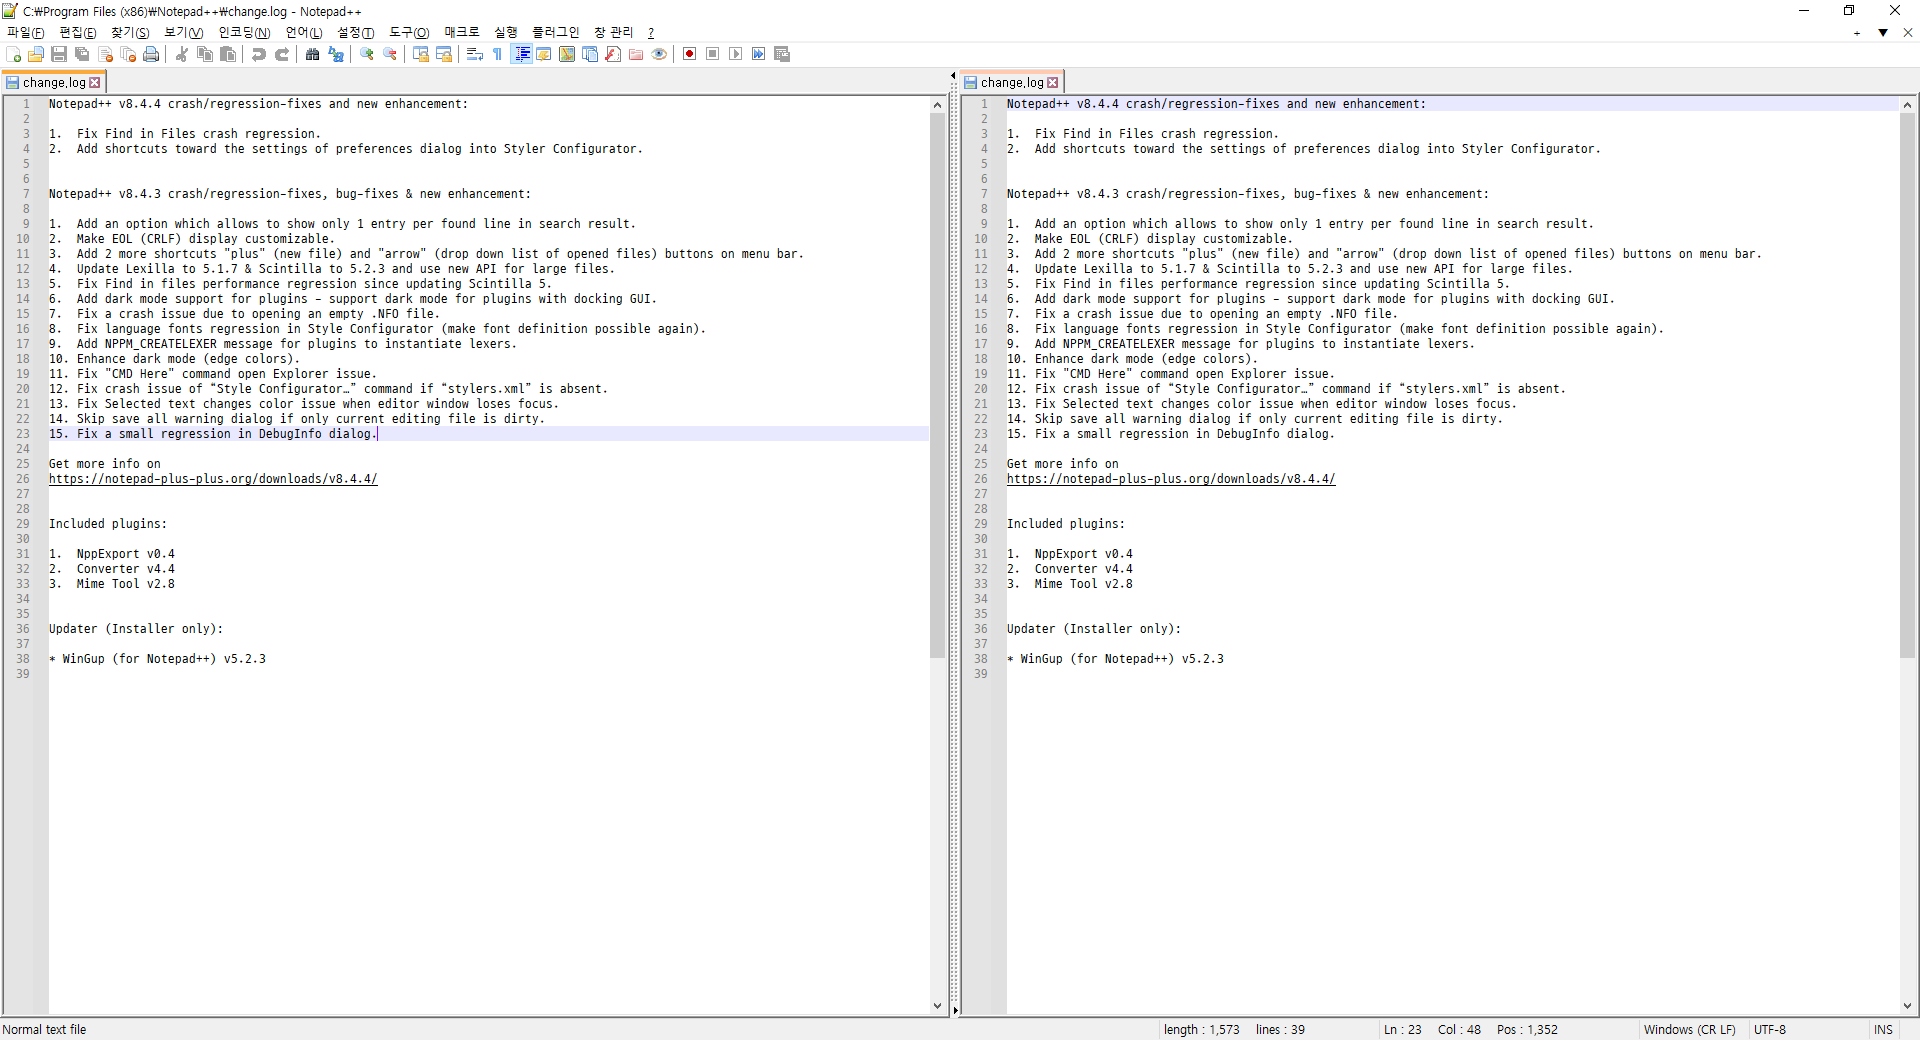Click the Ln : 23 status bar entry
The height and width of the screenshot is (1040, 1920).
(x=1403, y=1030)
